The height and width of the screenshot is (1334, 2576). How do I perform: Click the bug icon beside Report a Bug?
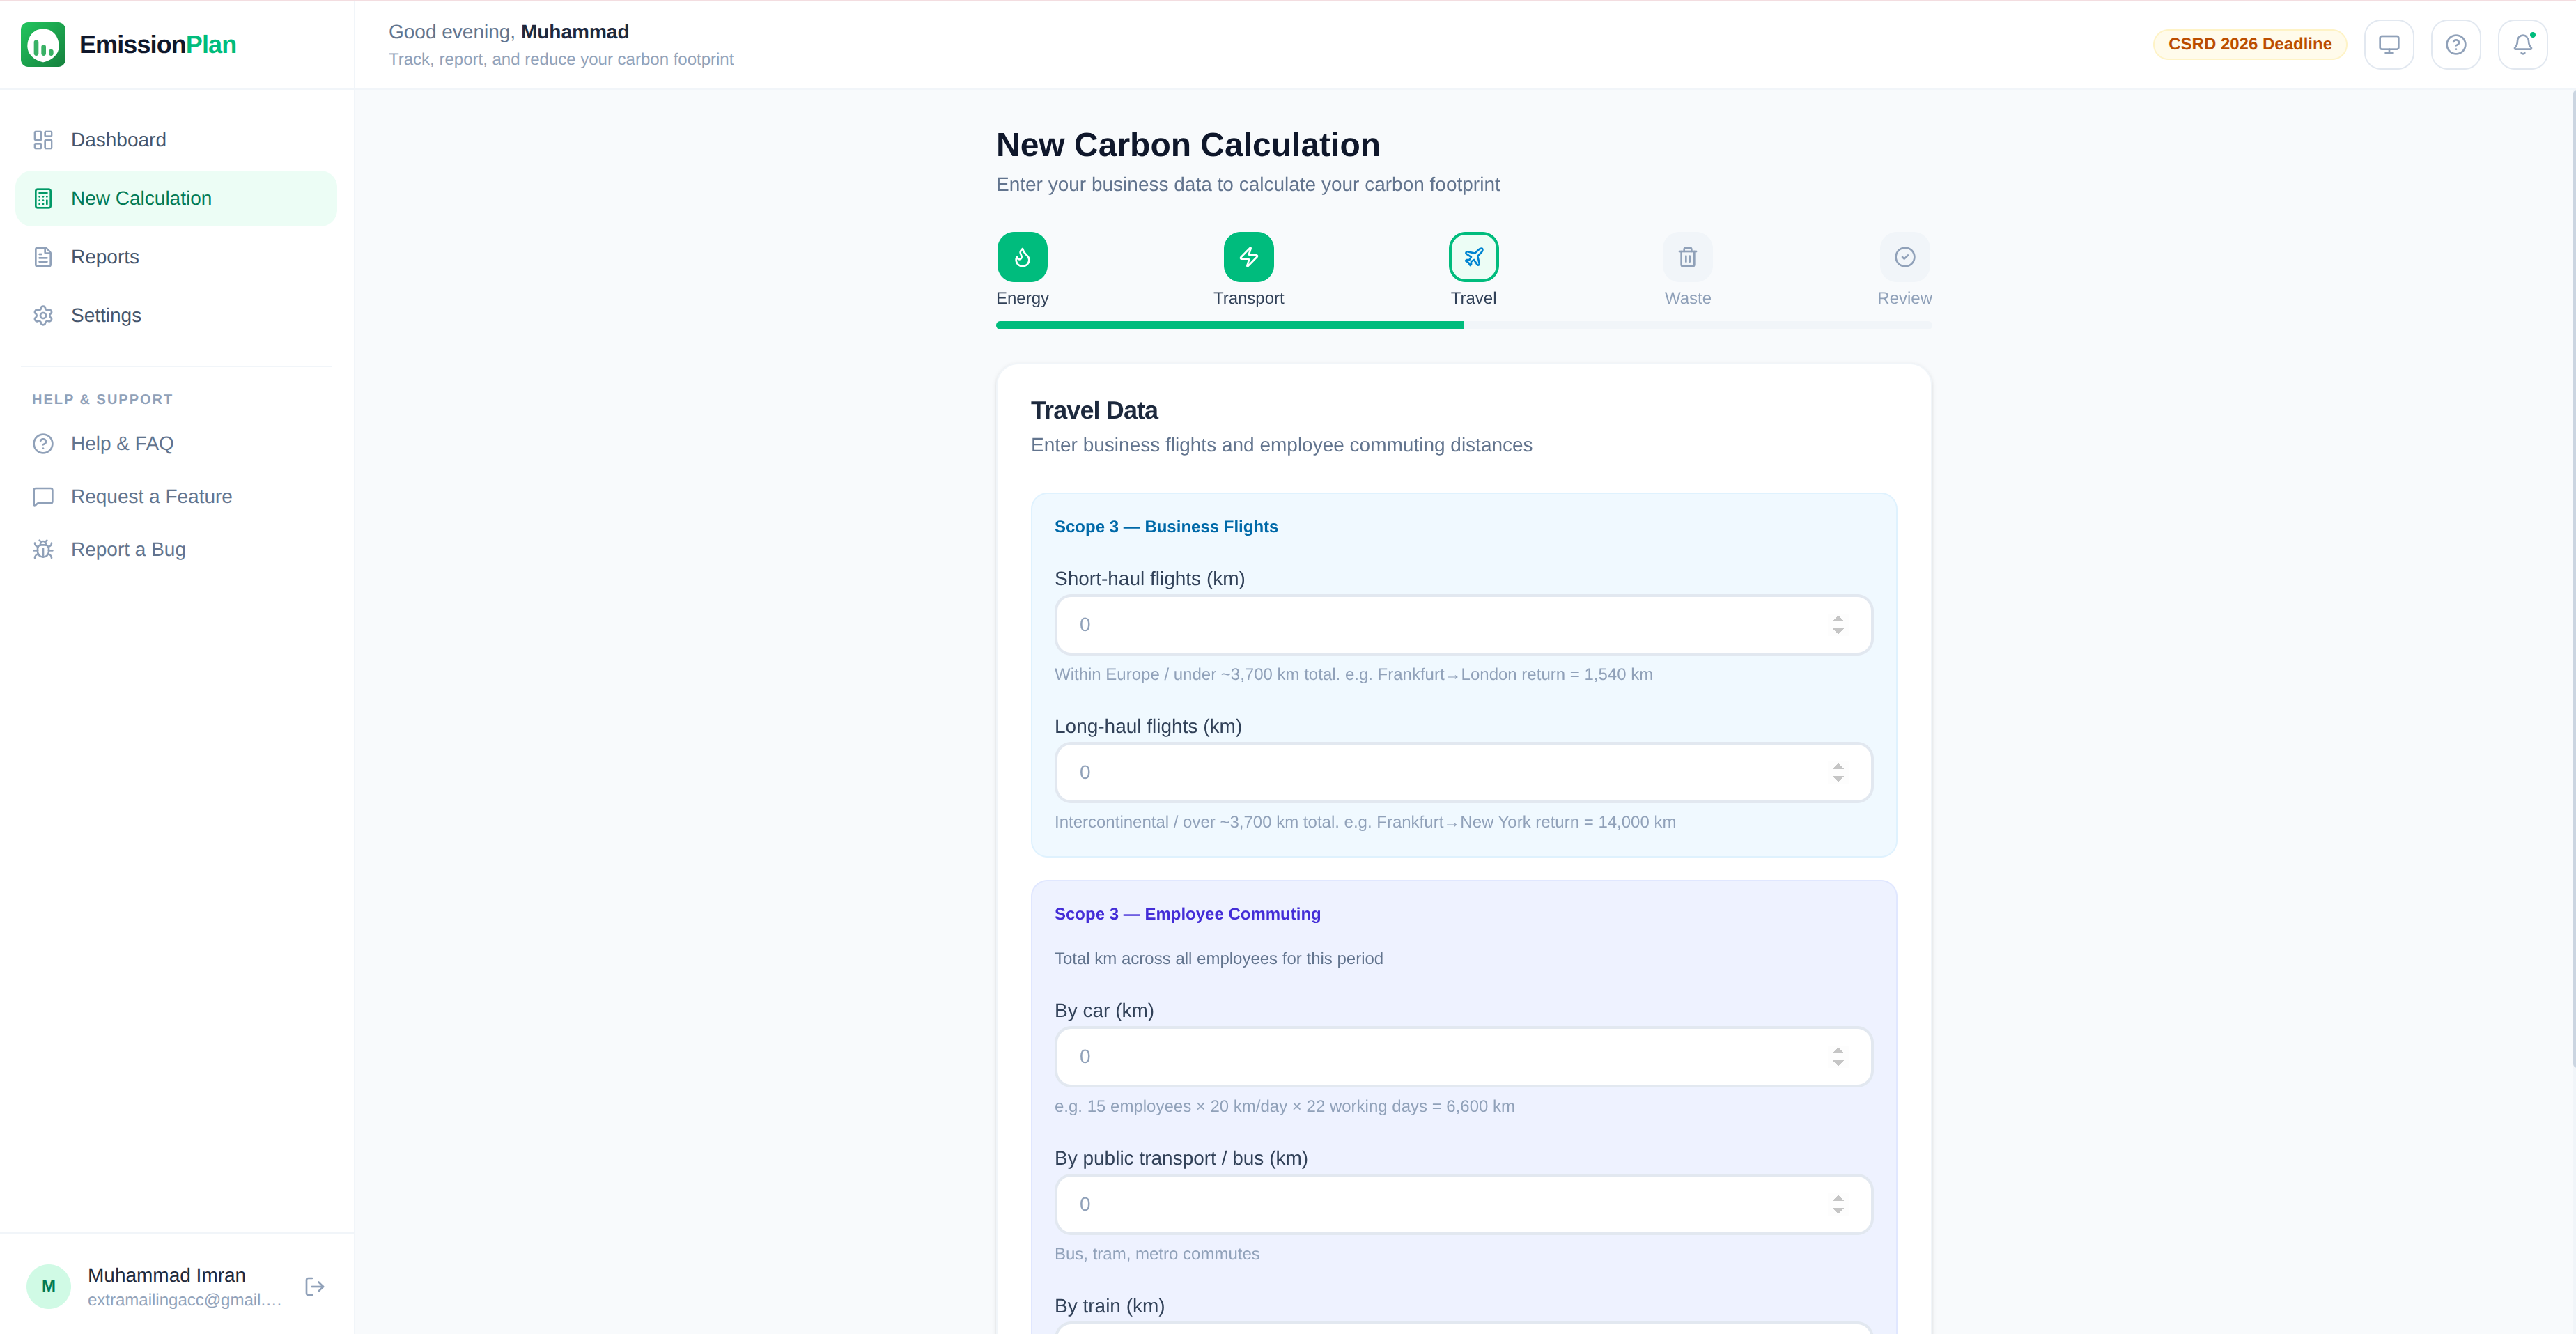(x=43, y=549)
